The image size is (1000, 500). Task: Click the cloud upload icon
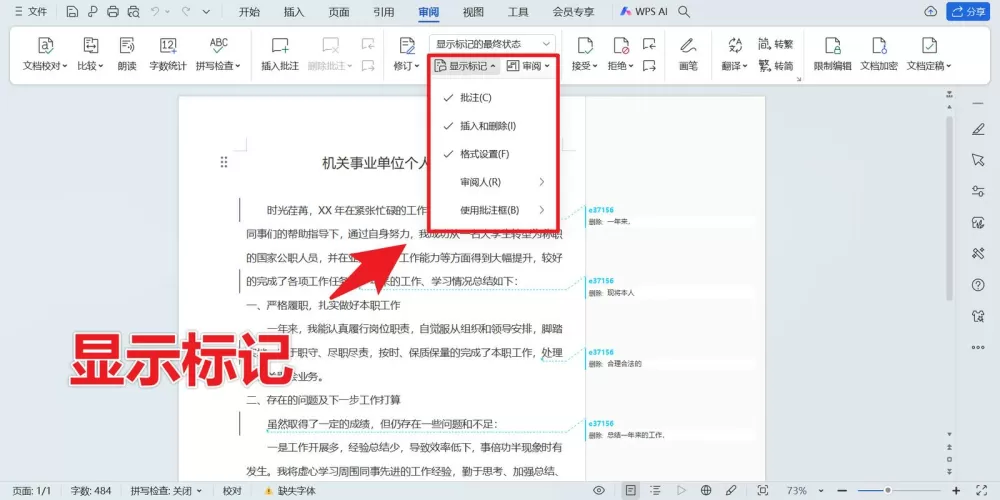(930, 11)
